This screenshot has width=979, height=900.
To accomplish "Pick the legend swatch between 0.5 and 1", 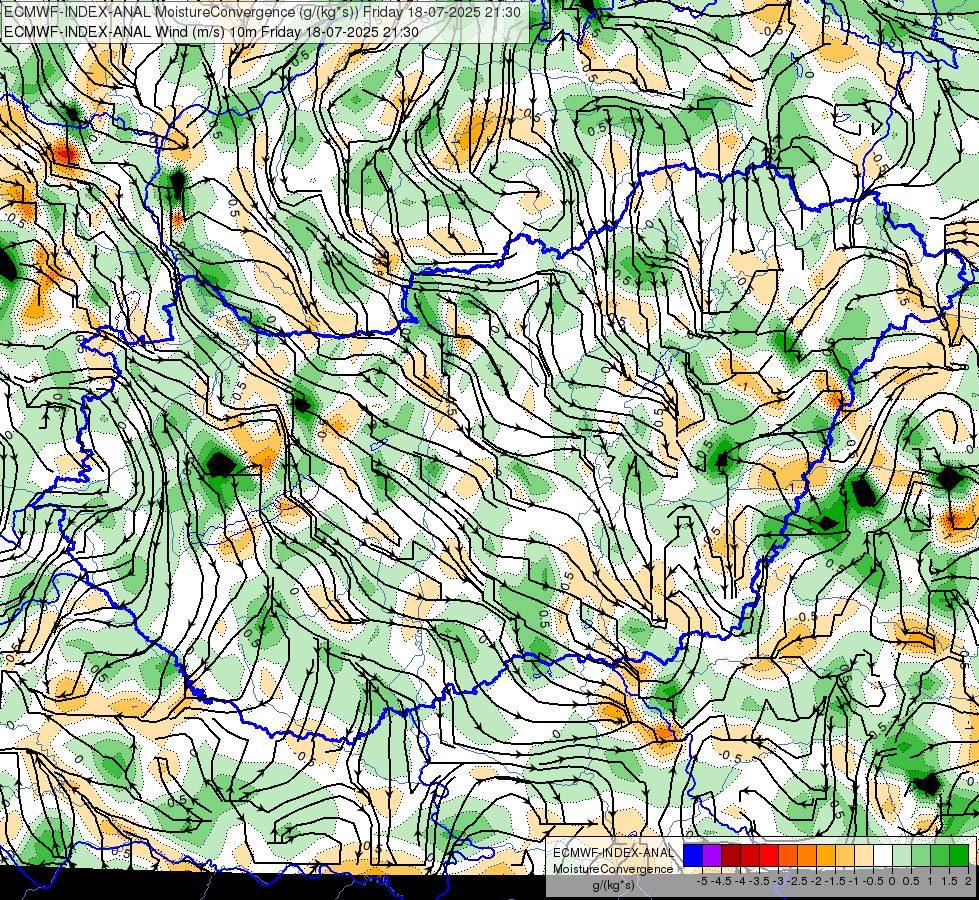I will [921, 855].
